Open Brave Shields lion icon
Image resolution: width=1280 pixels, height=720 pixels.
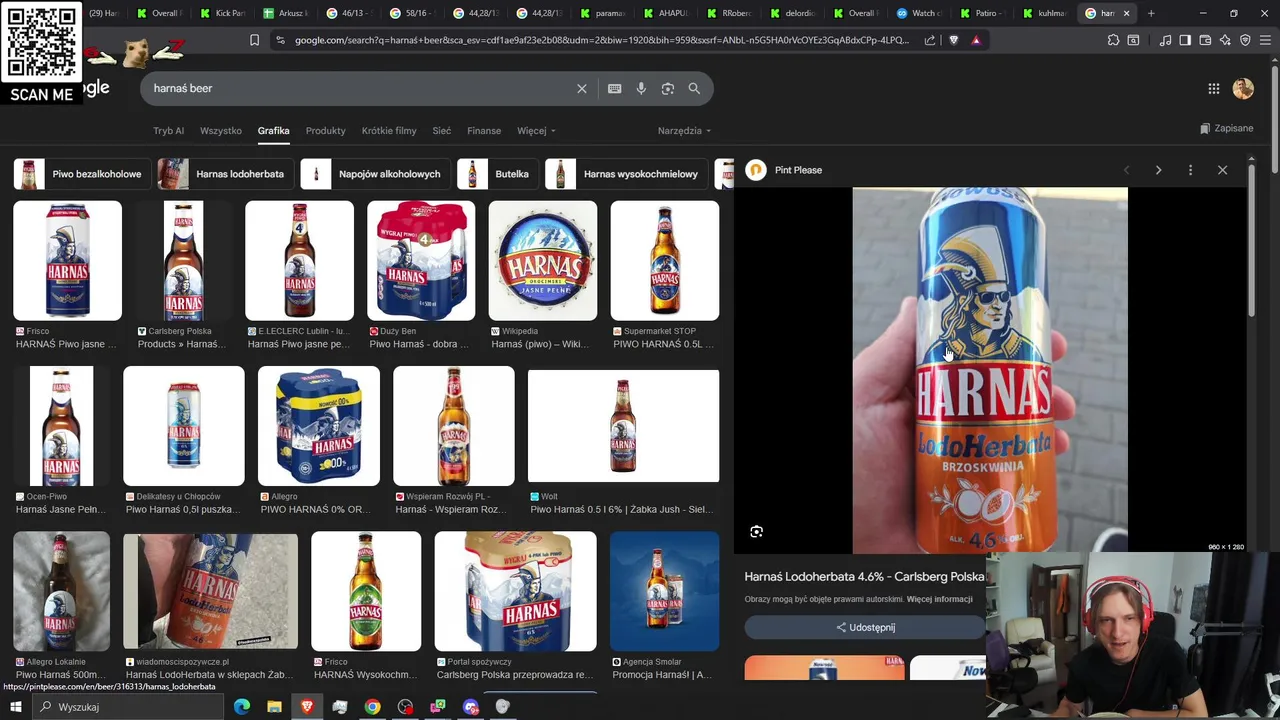(953, 40)
